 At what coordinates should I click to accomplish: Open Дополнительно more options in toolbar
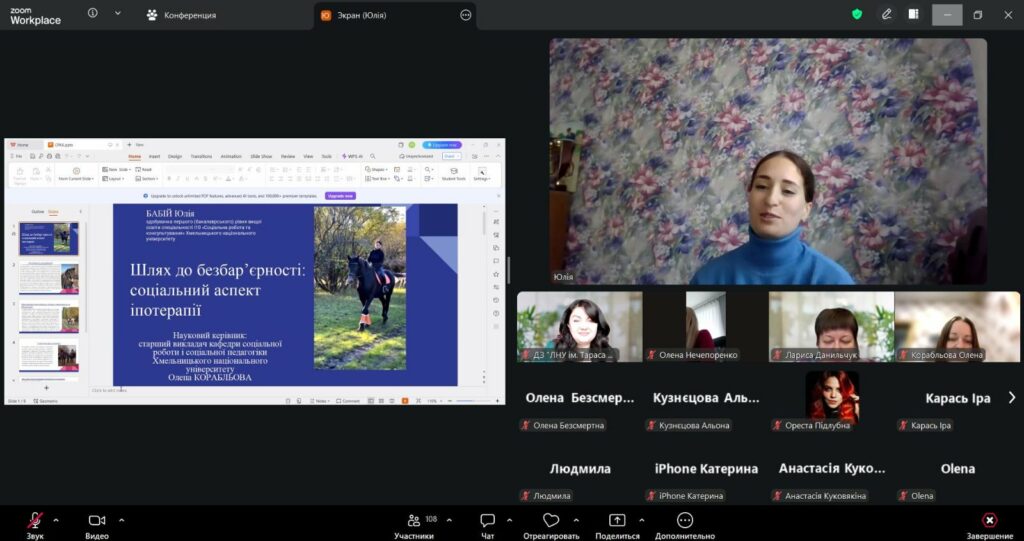click(x=685, y=526)
